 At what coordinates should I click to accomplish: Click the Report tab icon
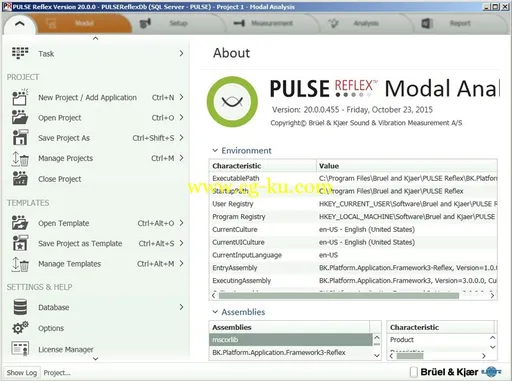point(427,23)
